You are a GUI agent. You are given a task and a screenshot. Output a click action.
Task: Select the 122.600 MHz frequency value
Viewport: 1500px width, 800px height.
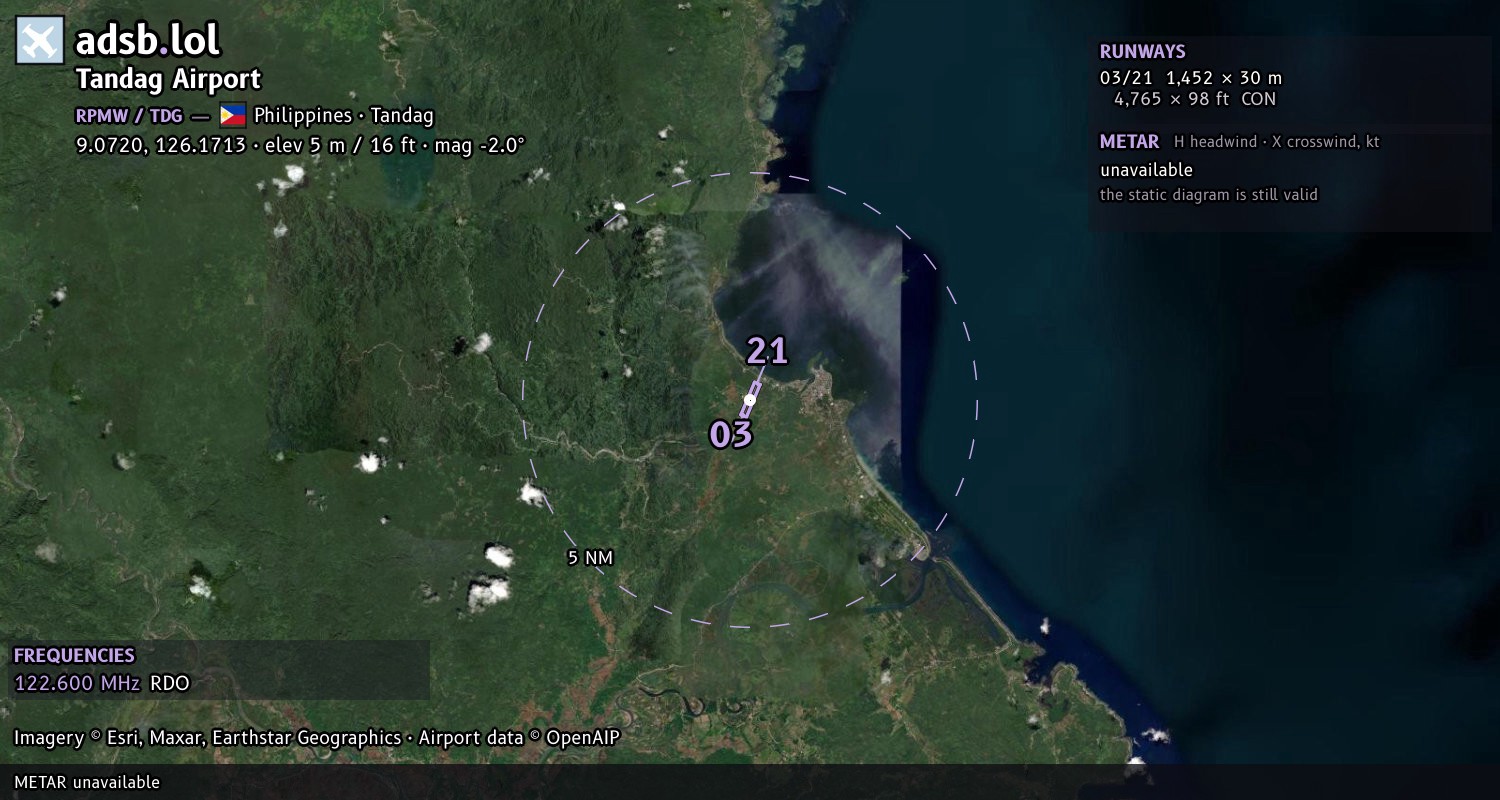tap(77, 684)
